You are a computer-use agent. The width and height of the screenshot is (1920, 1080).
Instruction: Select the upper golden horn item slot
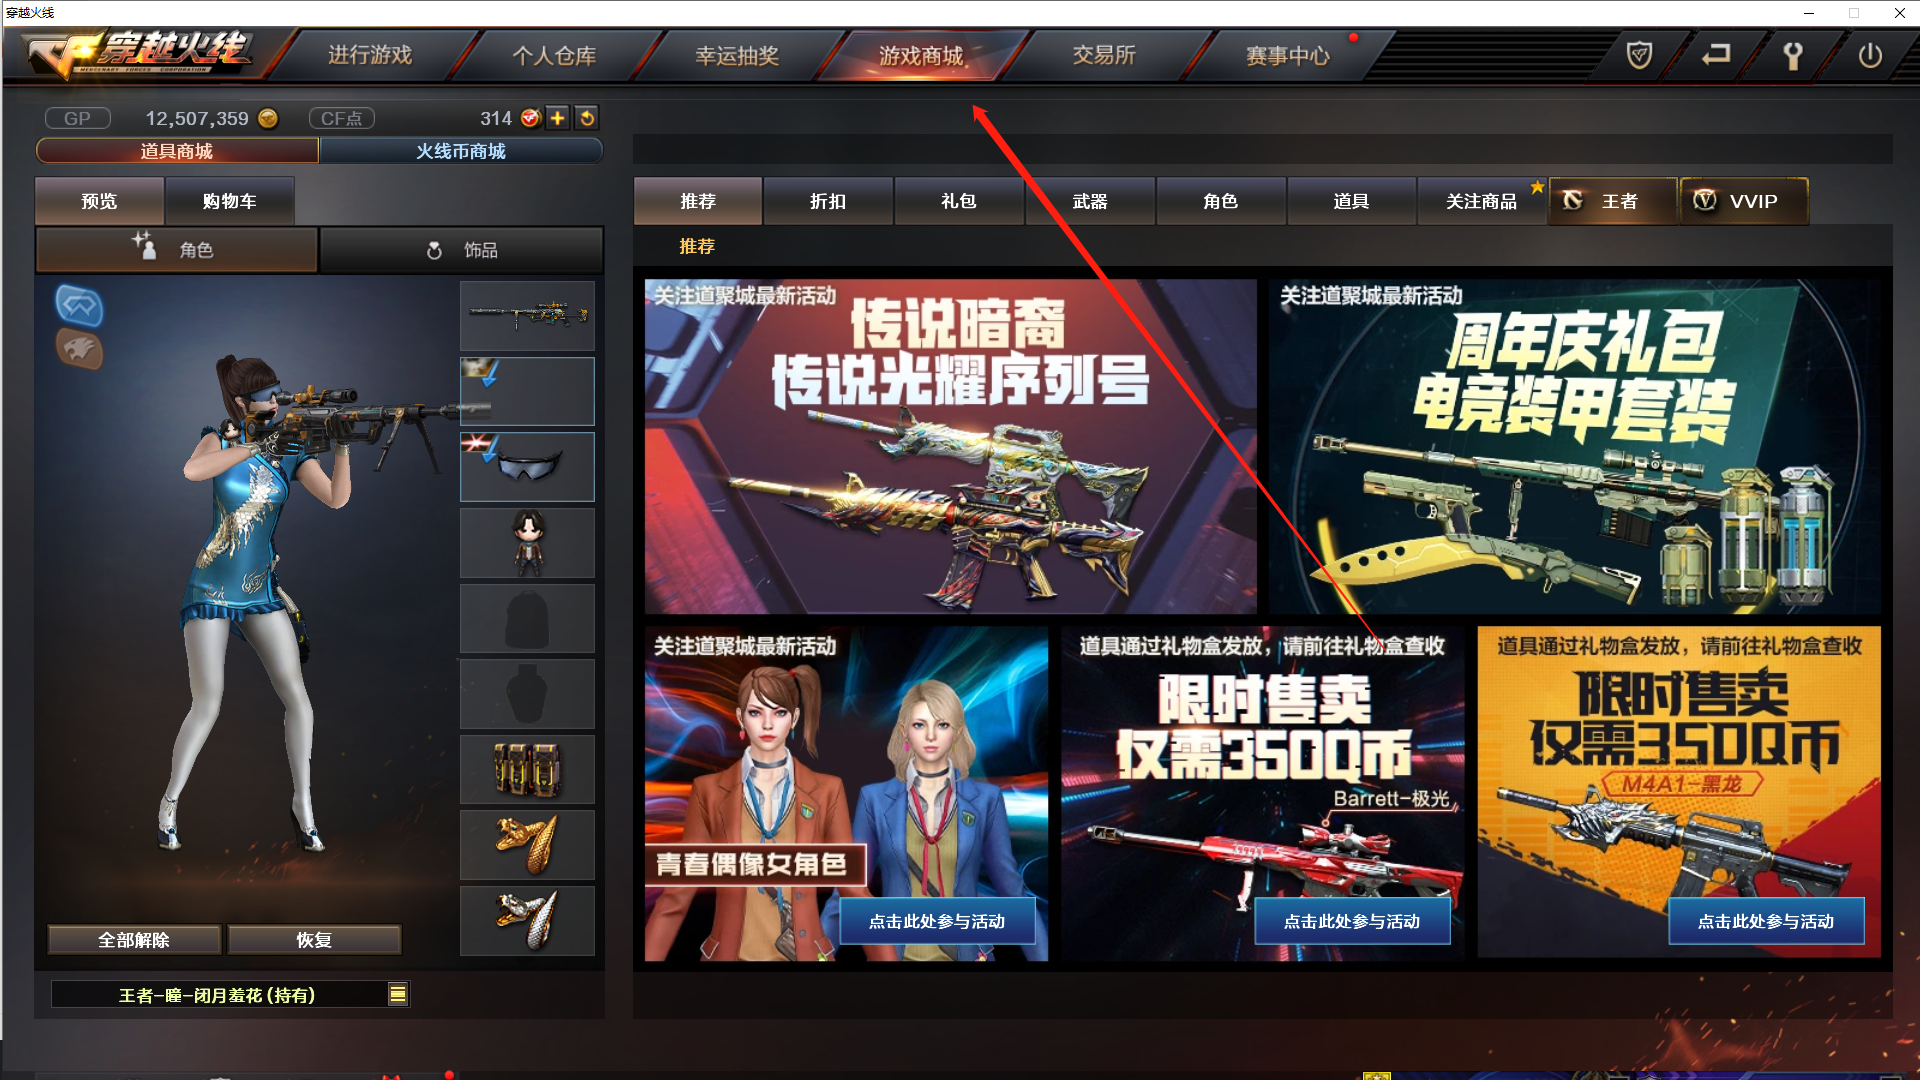click(527, 845)
